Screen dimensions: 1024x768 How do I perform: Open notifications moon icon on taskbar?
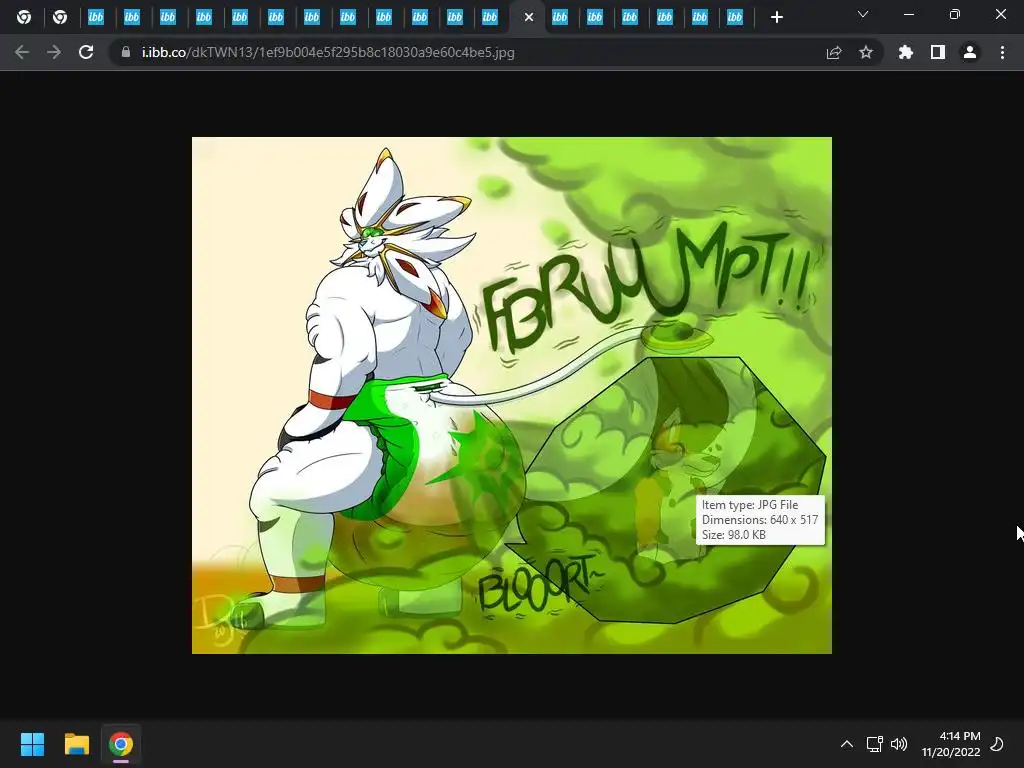[997, 744]
